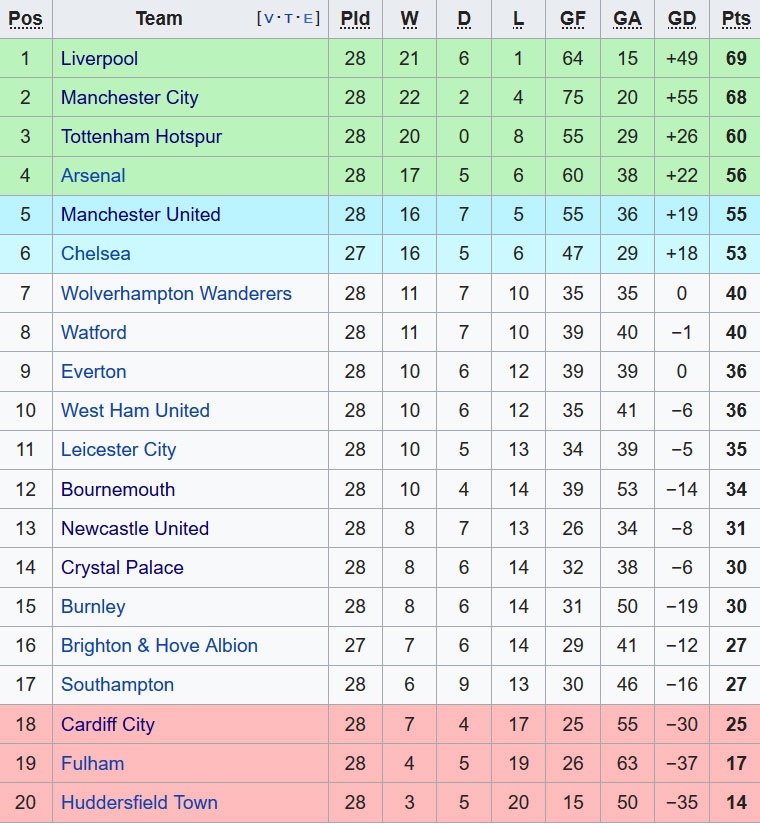Select the Chelsea team link
The image size is (760, 824).
[x=95, y=253]
